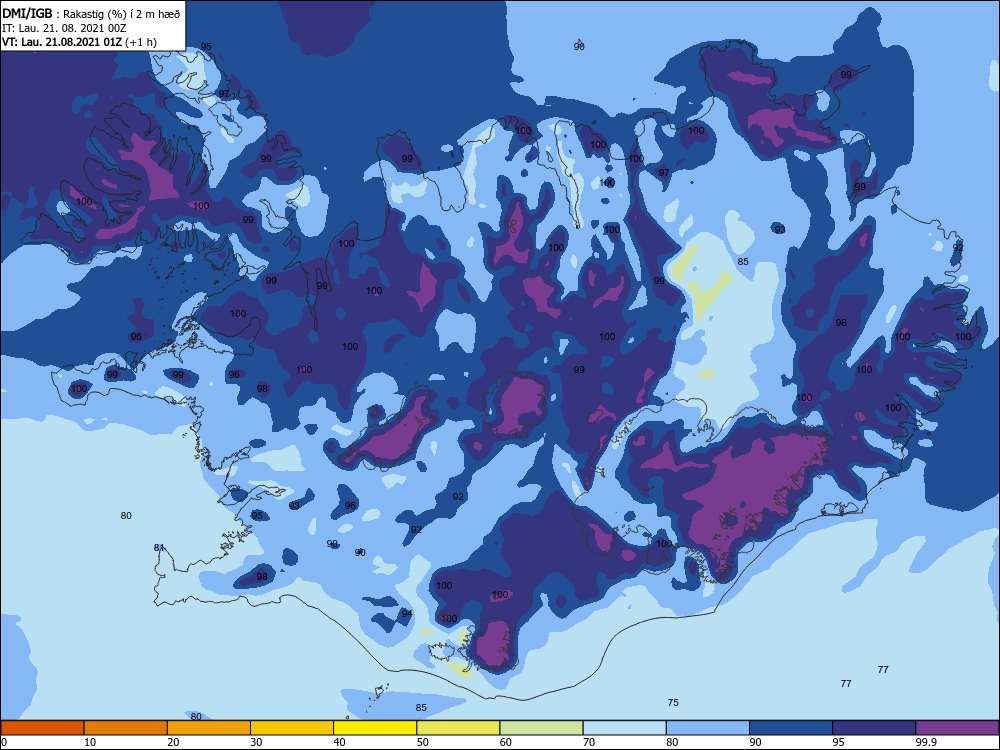Click the golden yellow 30–40 legend segment

pos(292,728)
